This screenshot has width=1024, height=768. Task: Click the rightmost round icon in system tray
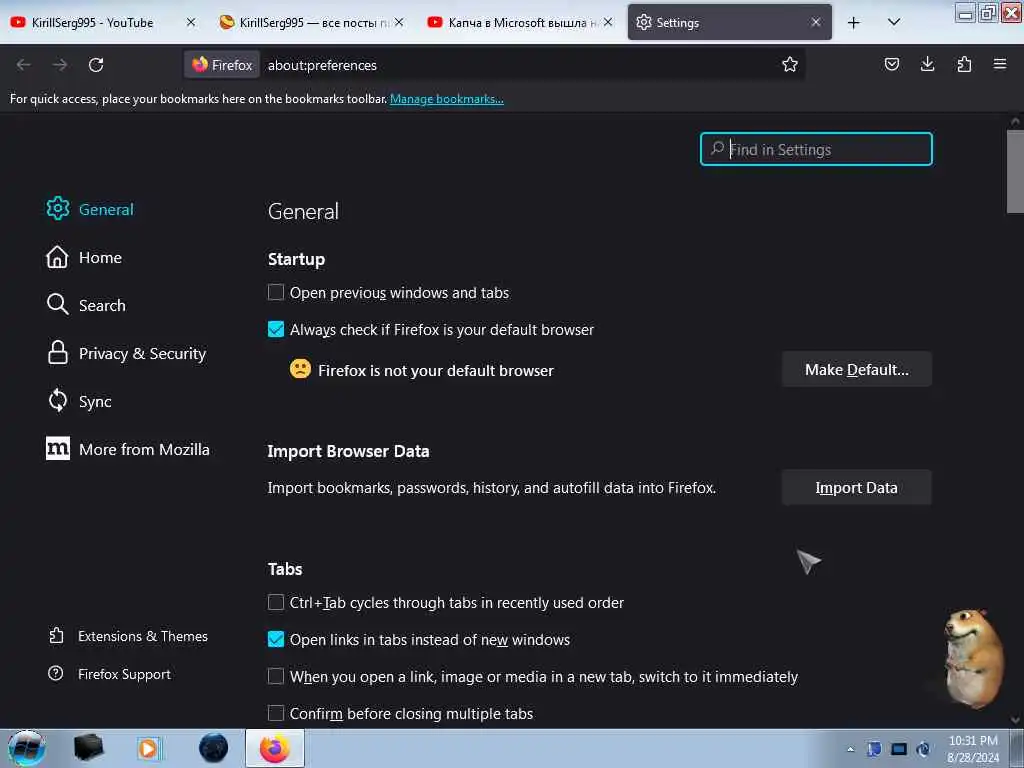(x=923, y=749)
